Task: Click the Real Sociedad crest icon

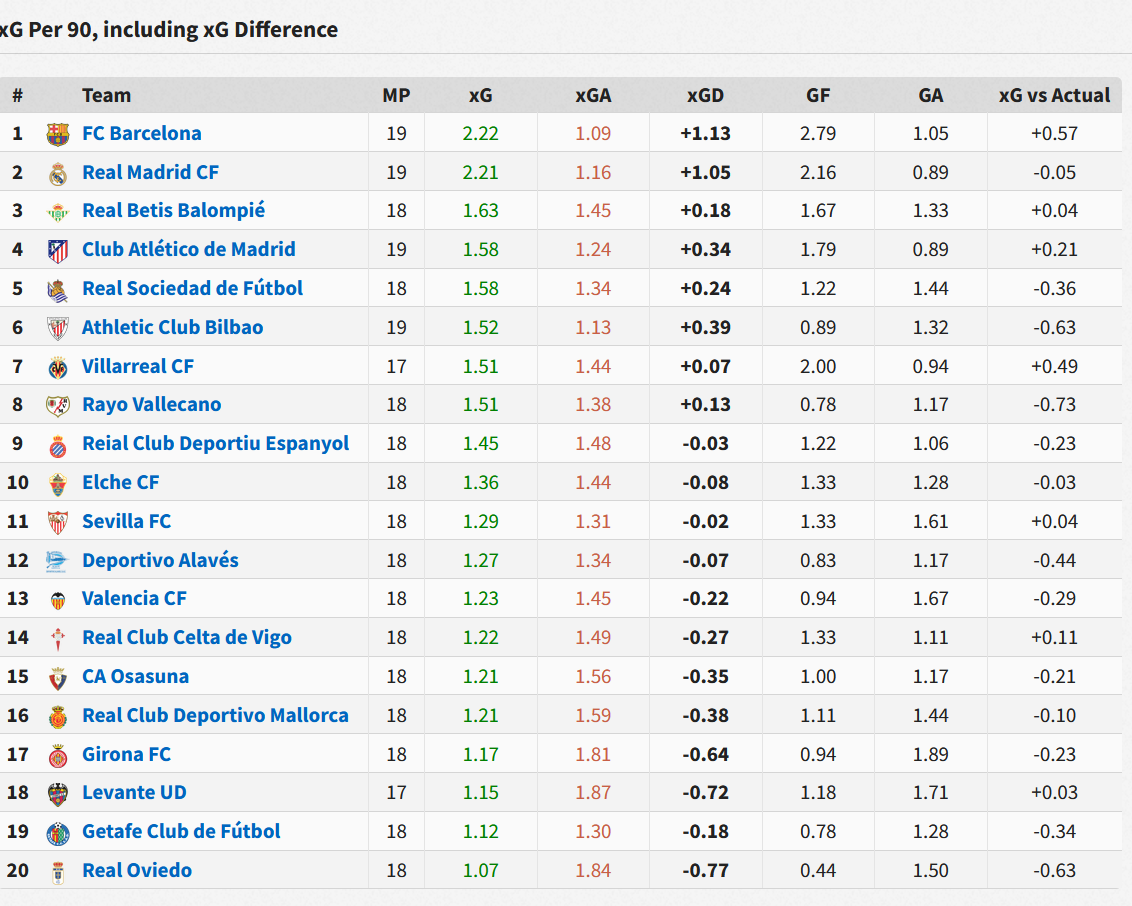Action: [x=58, y=289]
